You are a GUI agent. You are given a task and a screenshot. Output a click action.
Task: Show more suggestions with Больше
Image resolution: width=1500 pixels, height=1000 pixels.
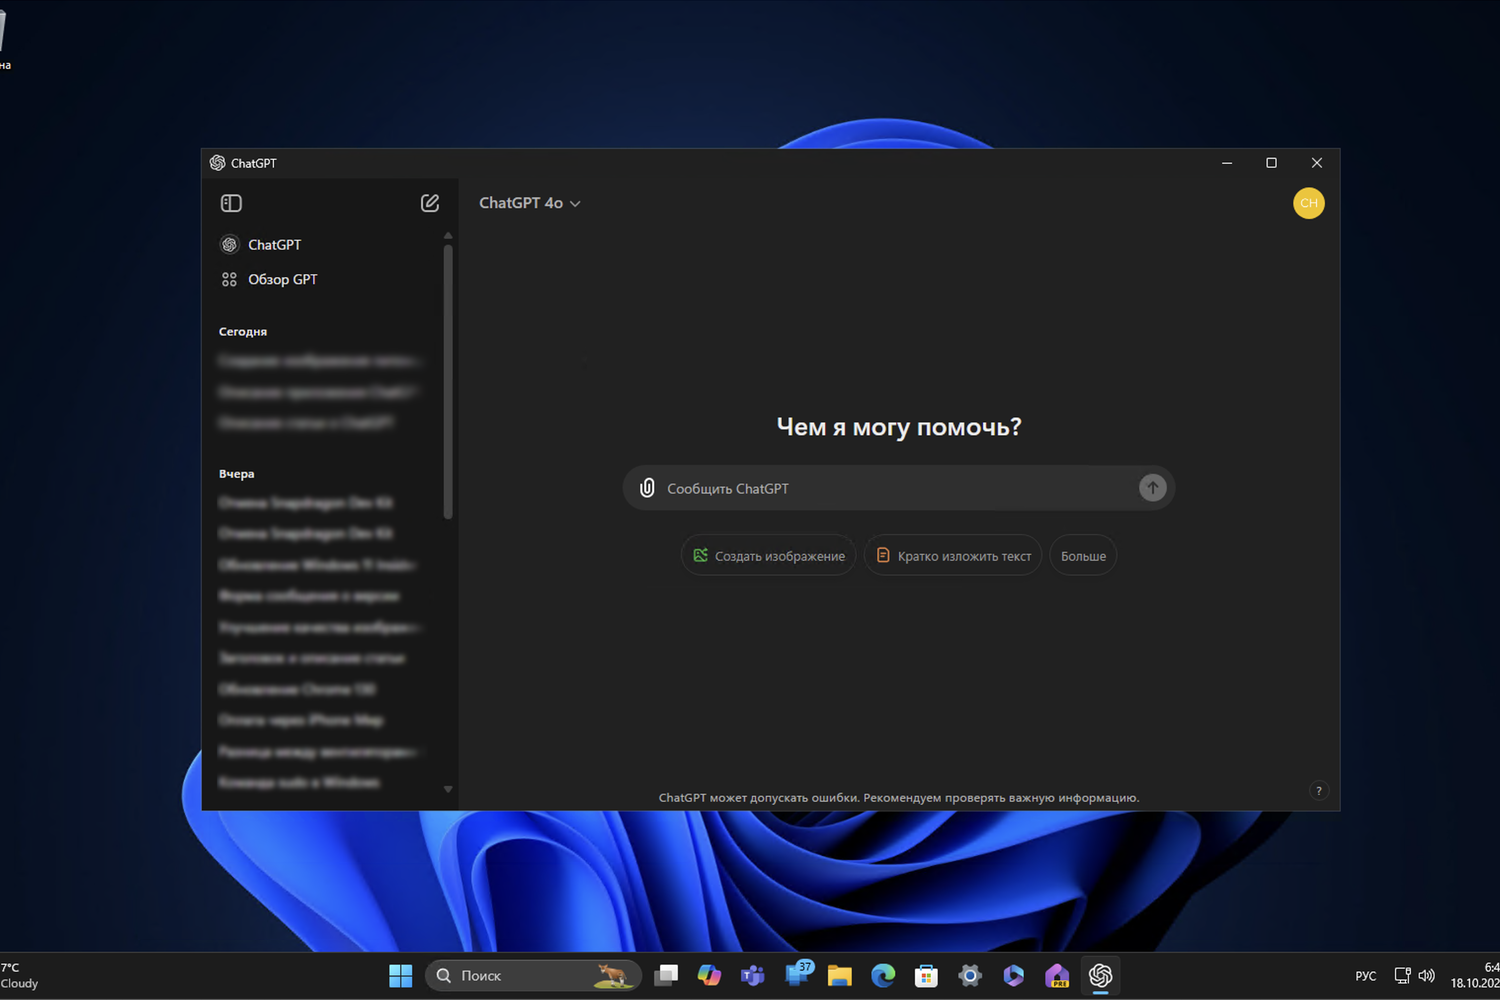point(1083,556)
